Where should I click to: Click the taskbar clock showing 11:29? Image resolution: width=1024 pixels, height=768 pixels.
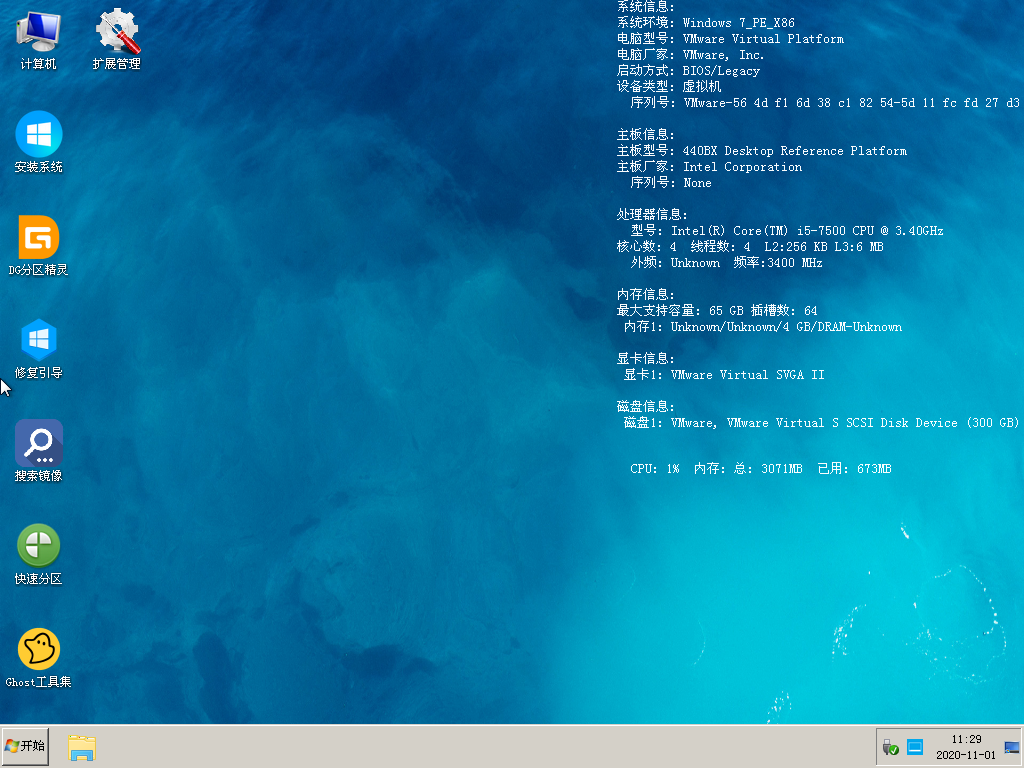click(x=966, y=739)
